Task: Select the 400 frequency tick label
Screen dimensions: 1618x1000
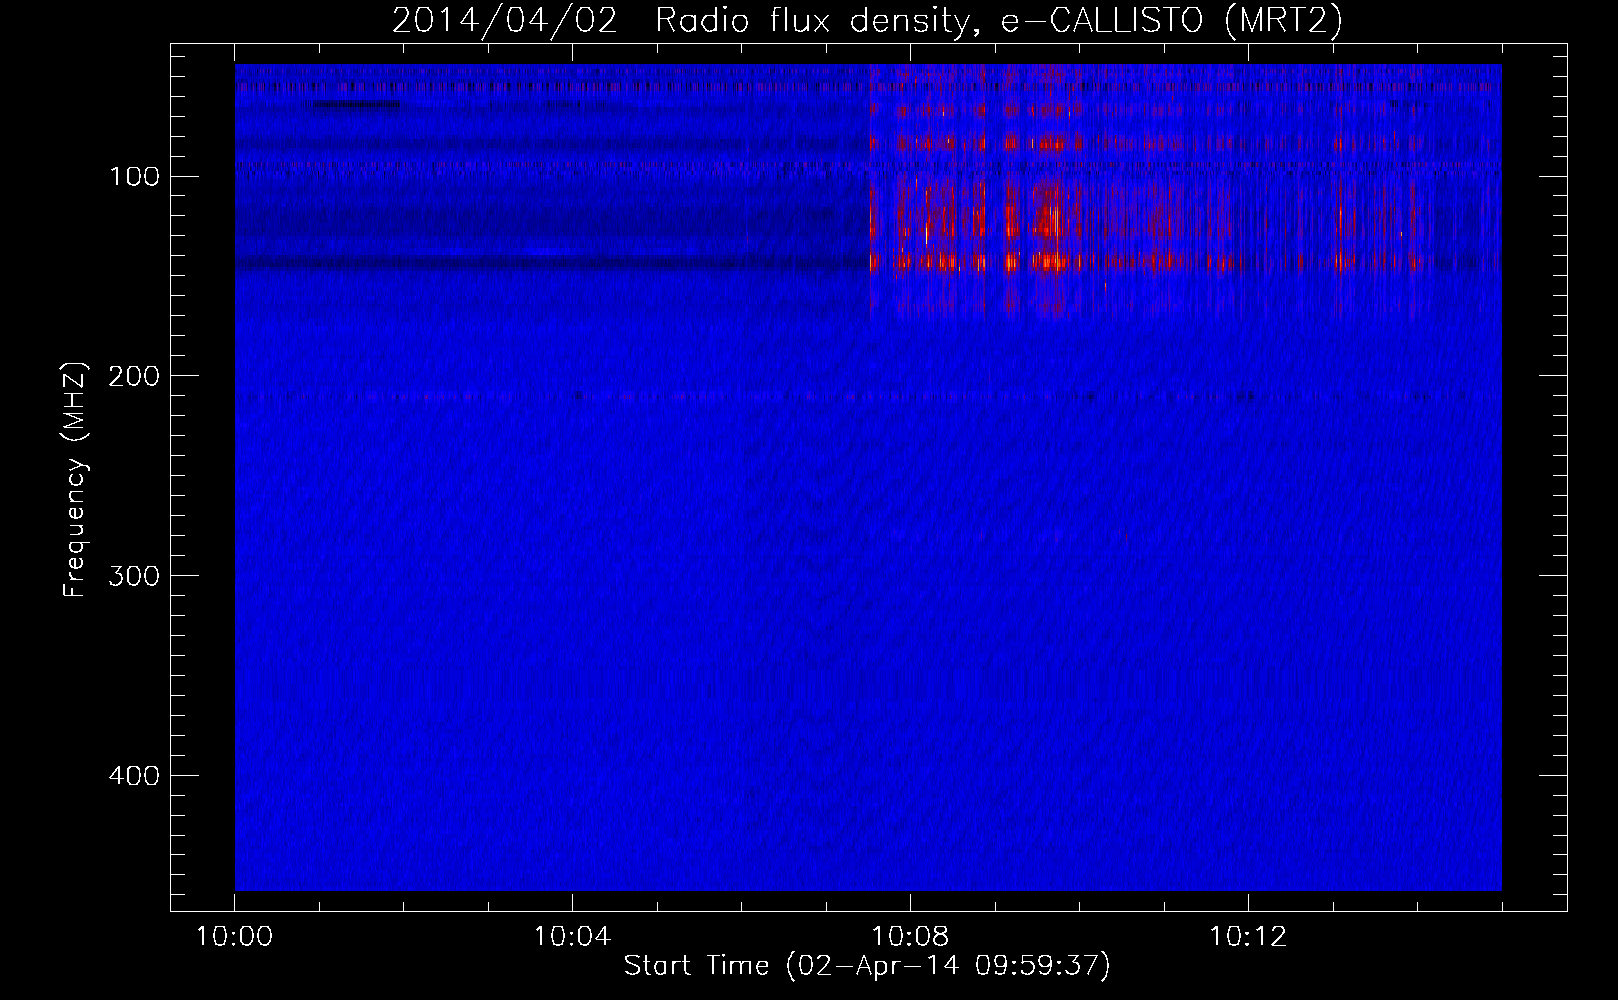Action: click(x=135, y=776)
